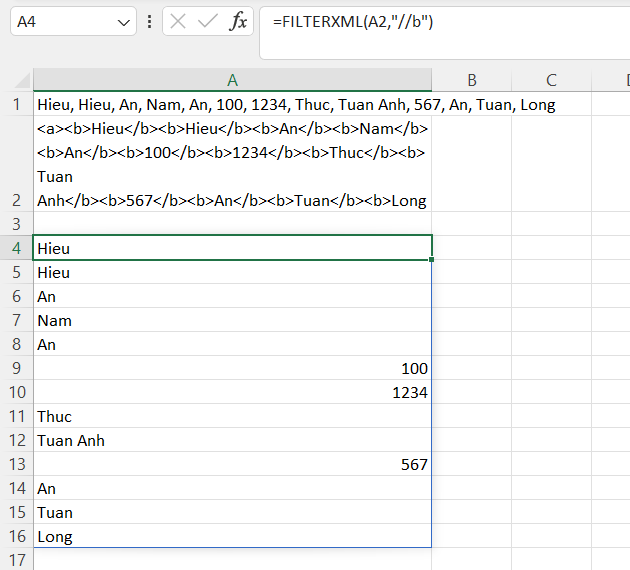This screenshot has width=630, height=570.
Task: Select the cell containing 567
Action: click(232, 465)
